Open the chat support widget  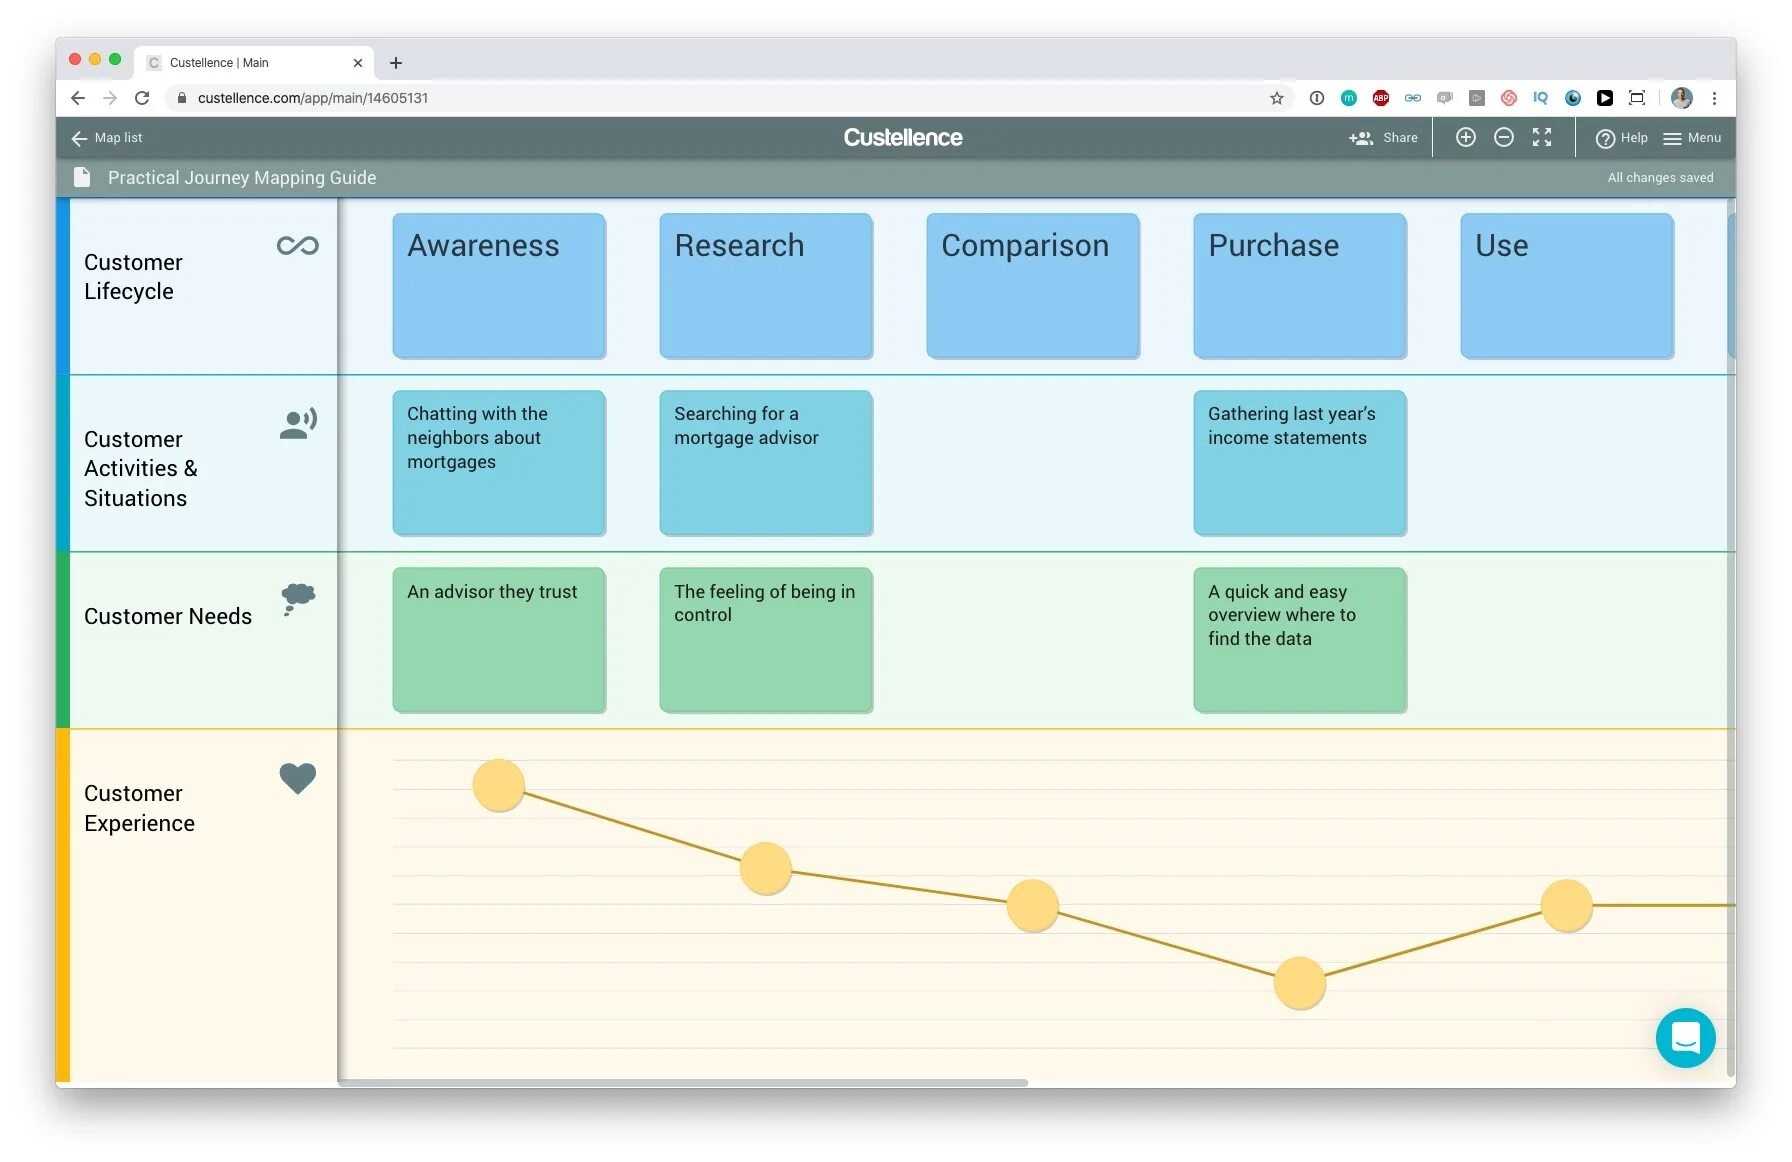tap(1686, 1038)
